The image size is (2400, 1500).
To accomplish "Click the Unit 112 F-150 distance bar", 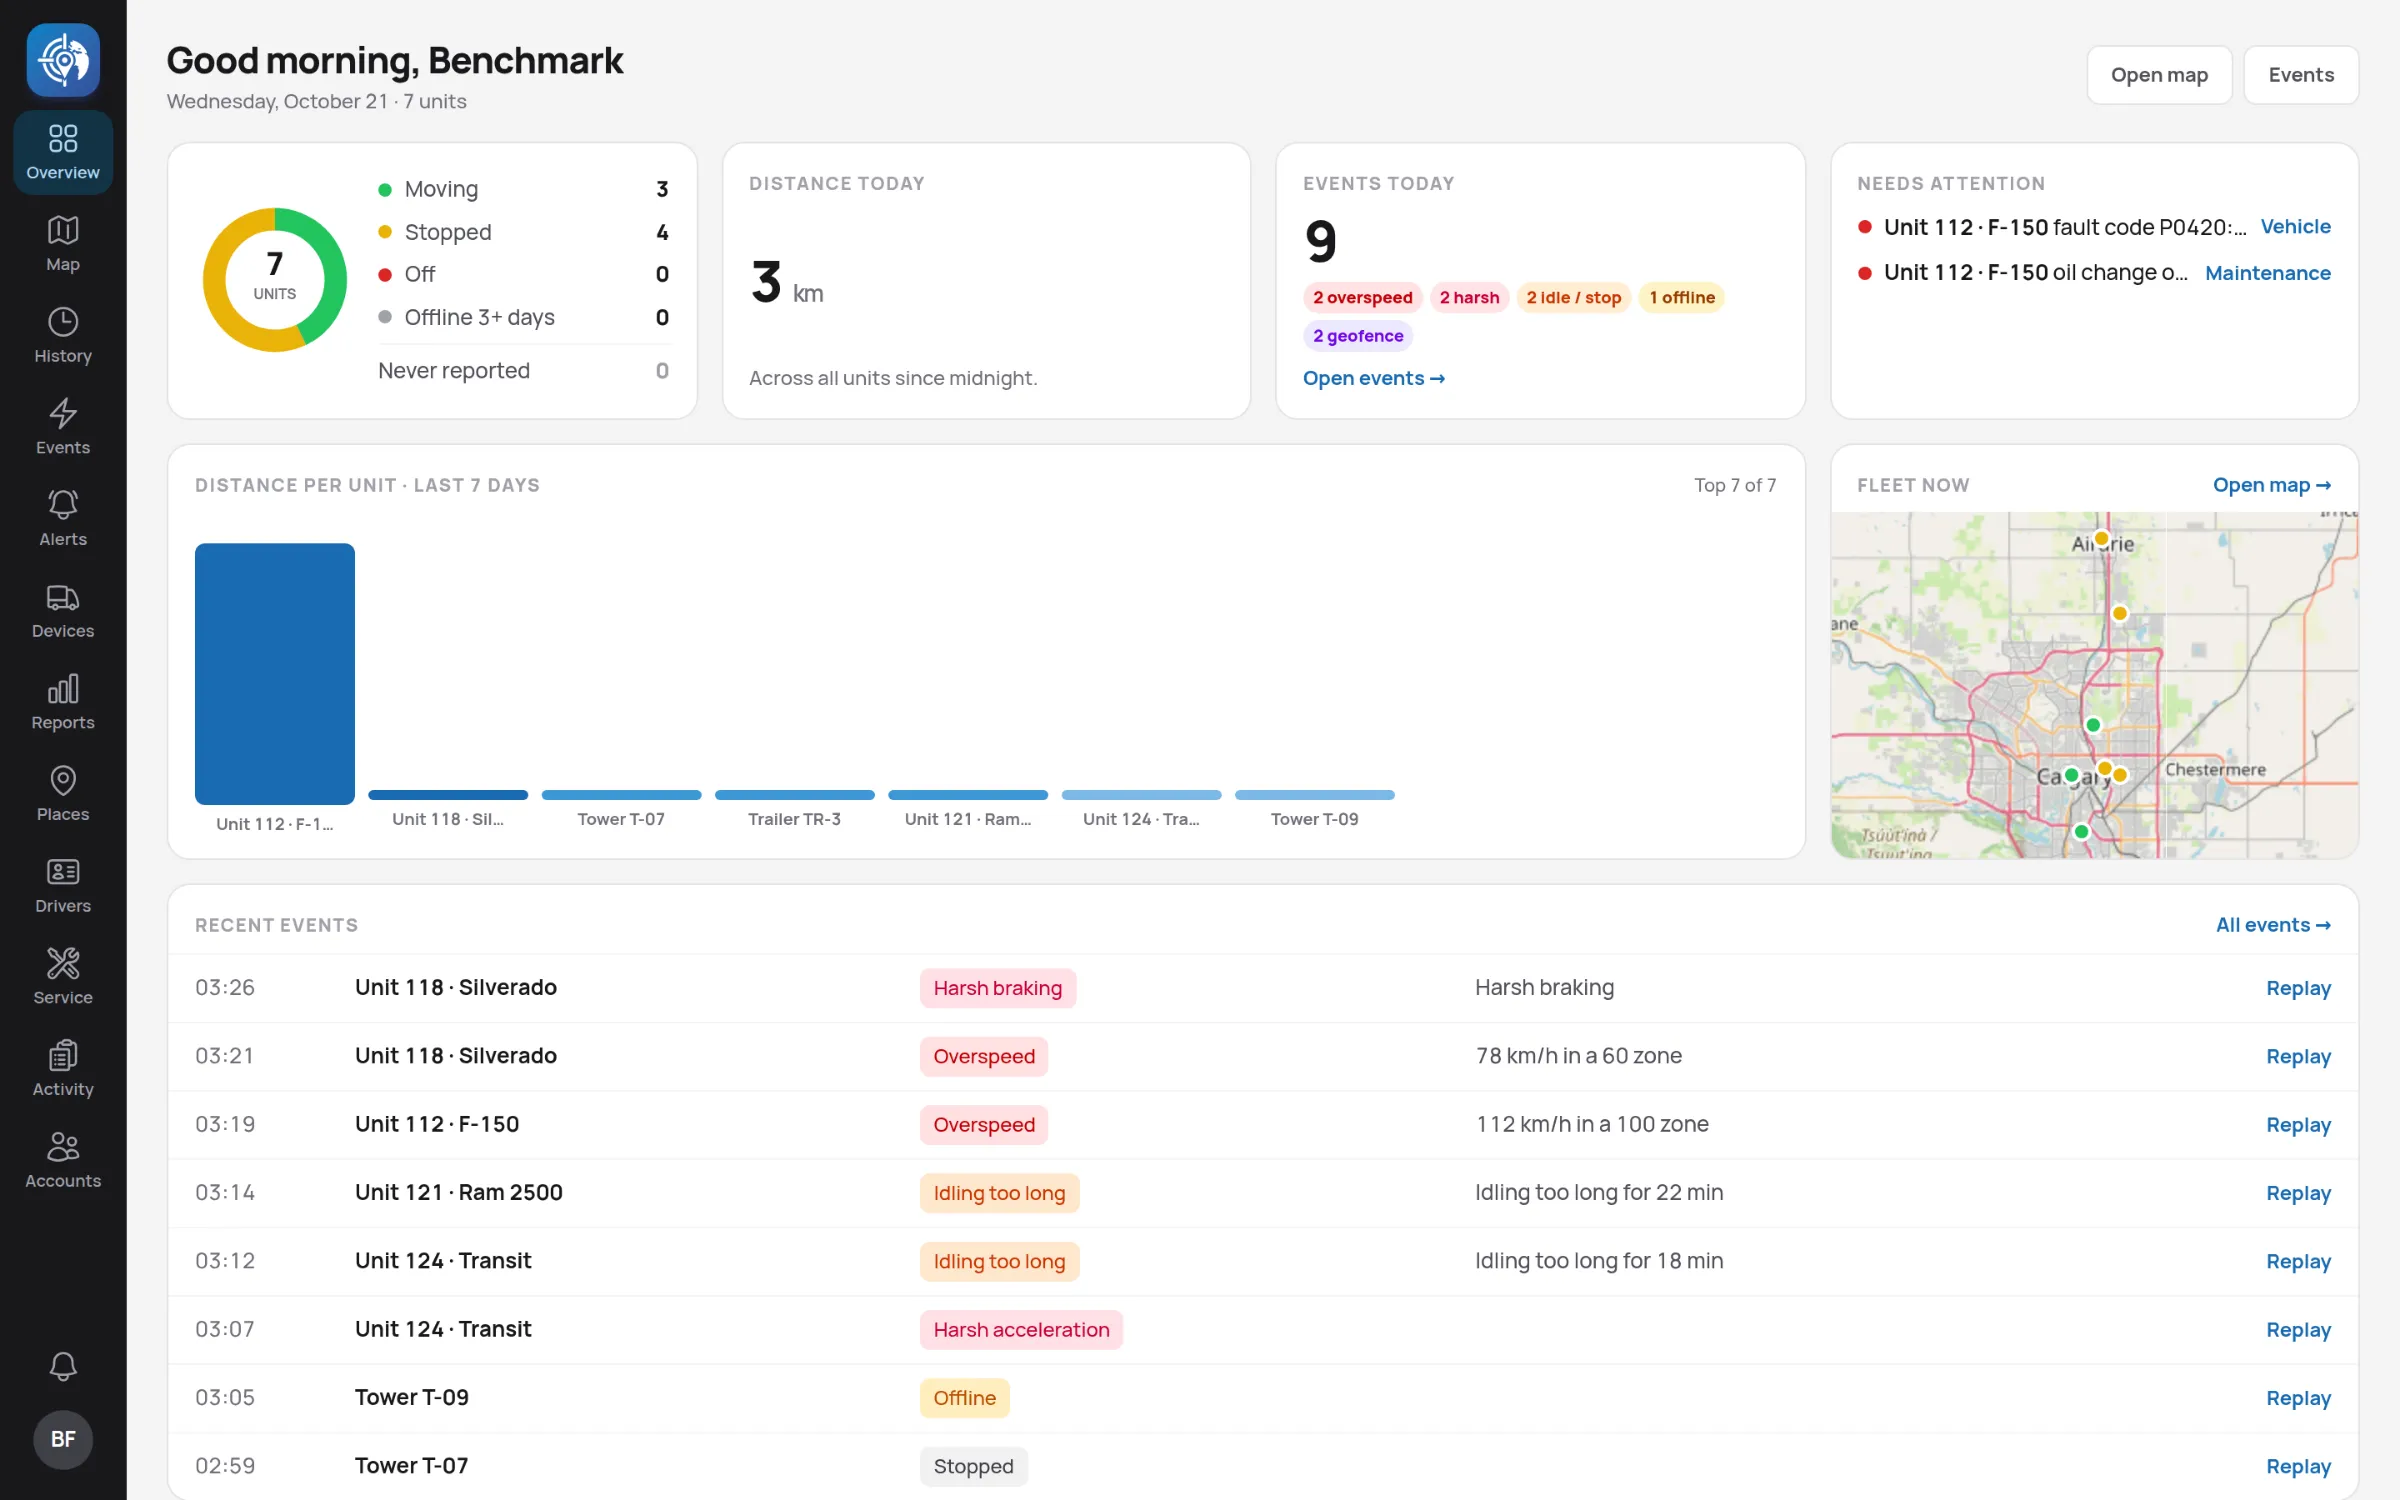I will coord(275,673).
